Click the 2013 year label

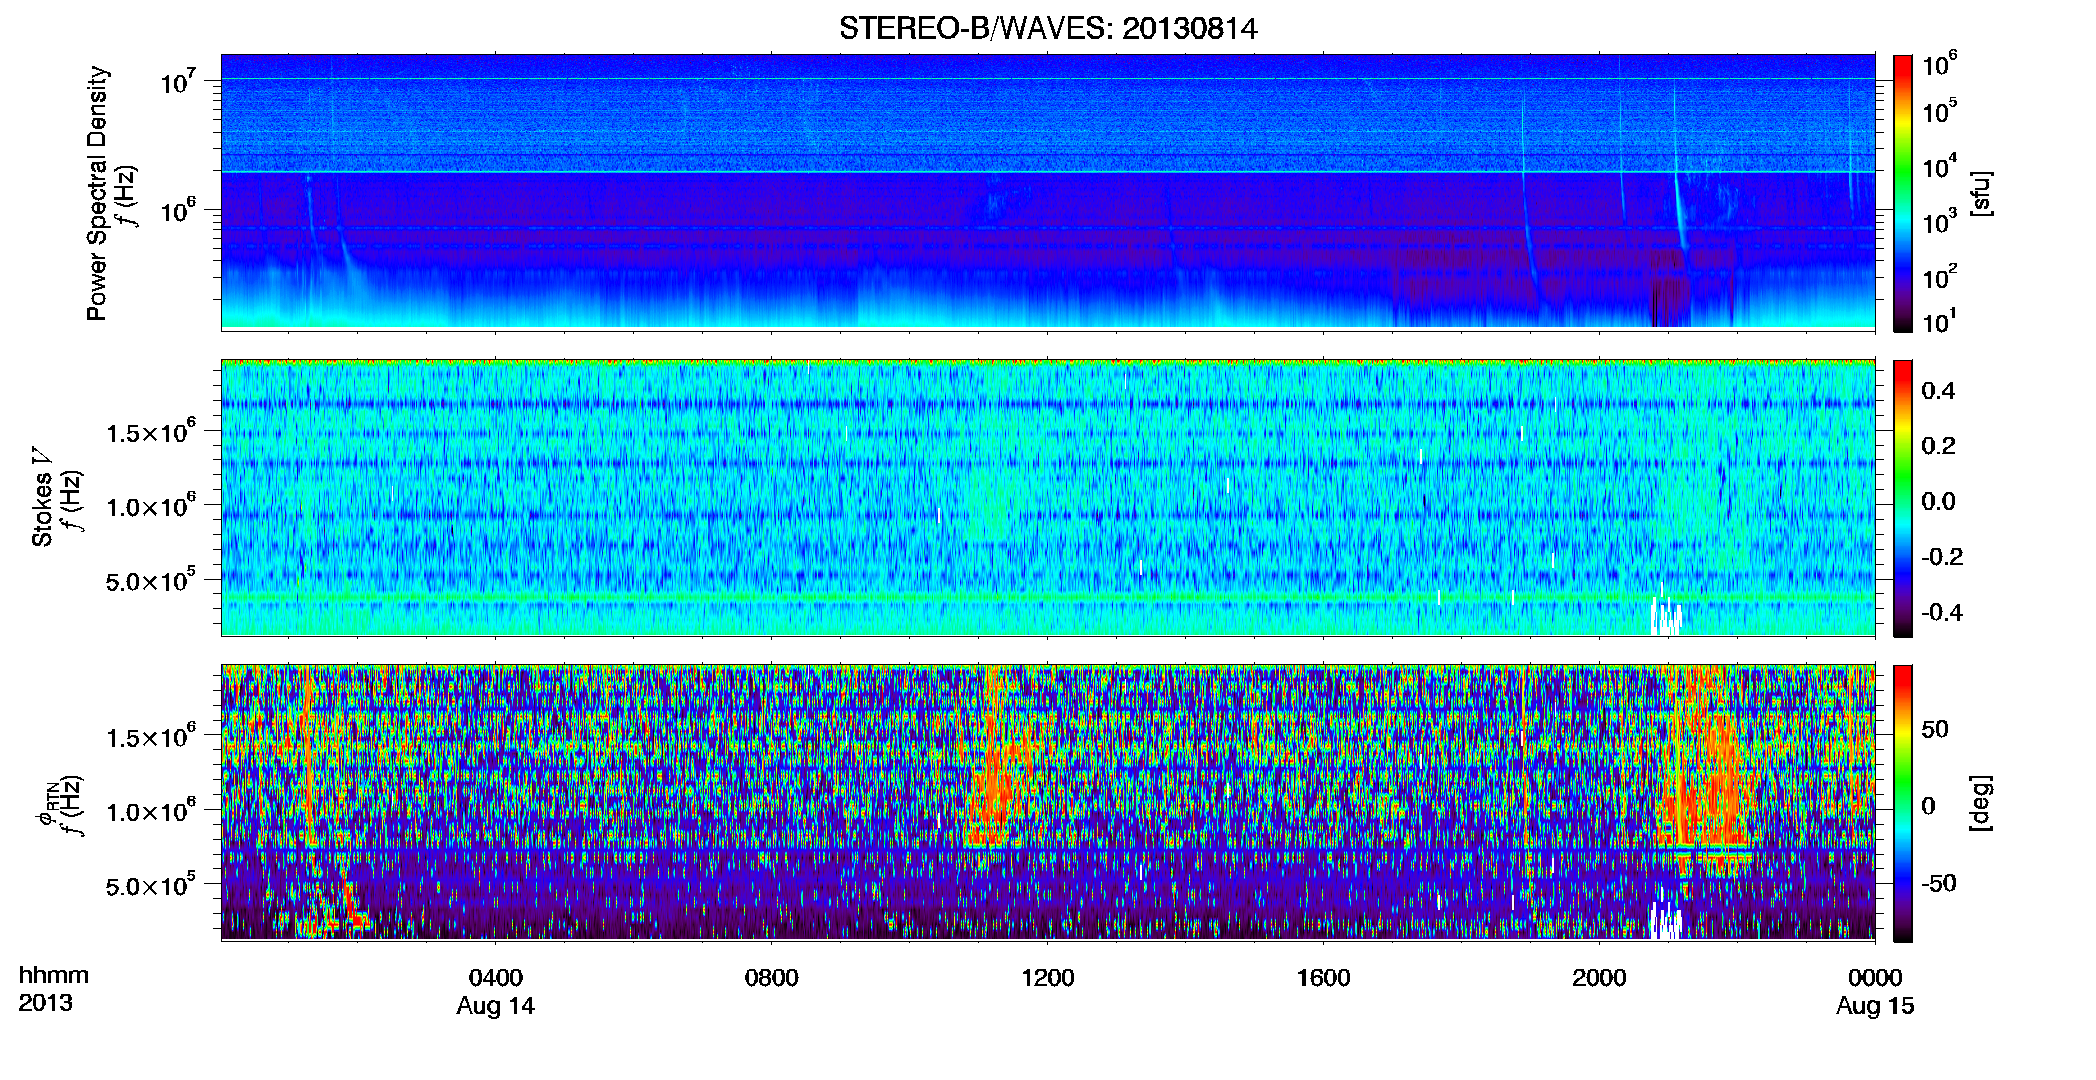[x=45, y=1003]
